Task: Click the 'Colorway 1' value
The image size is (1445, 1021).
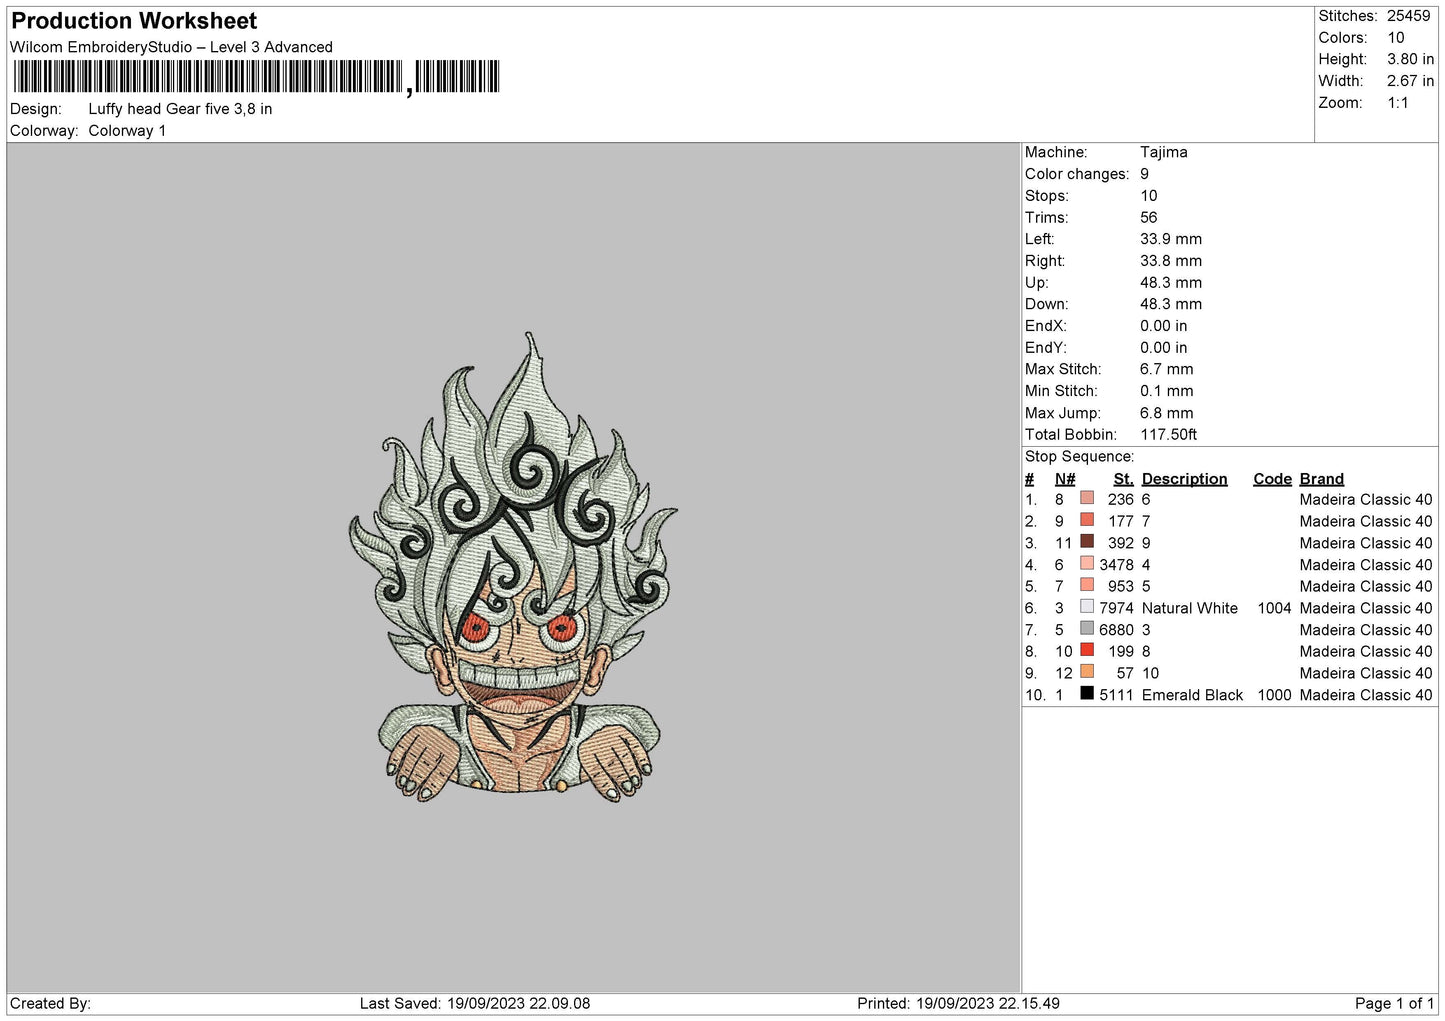Action: 127,131
